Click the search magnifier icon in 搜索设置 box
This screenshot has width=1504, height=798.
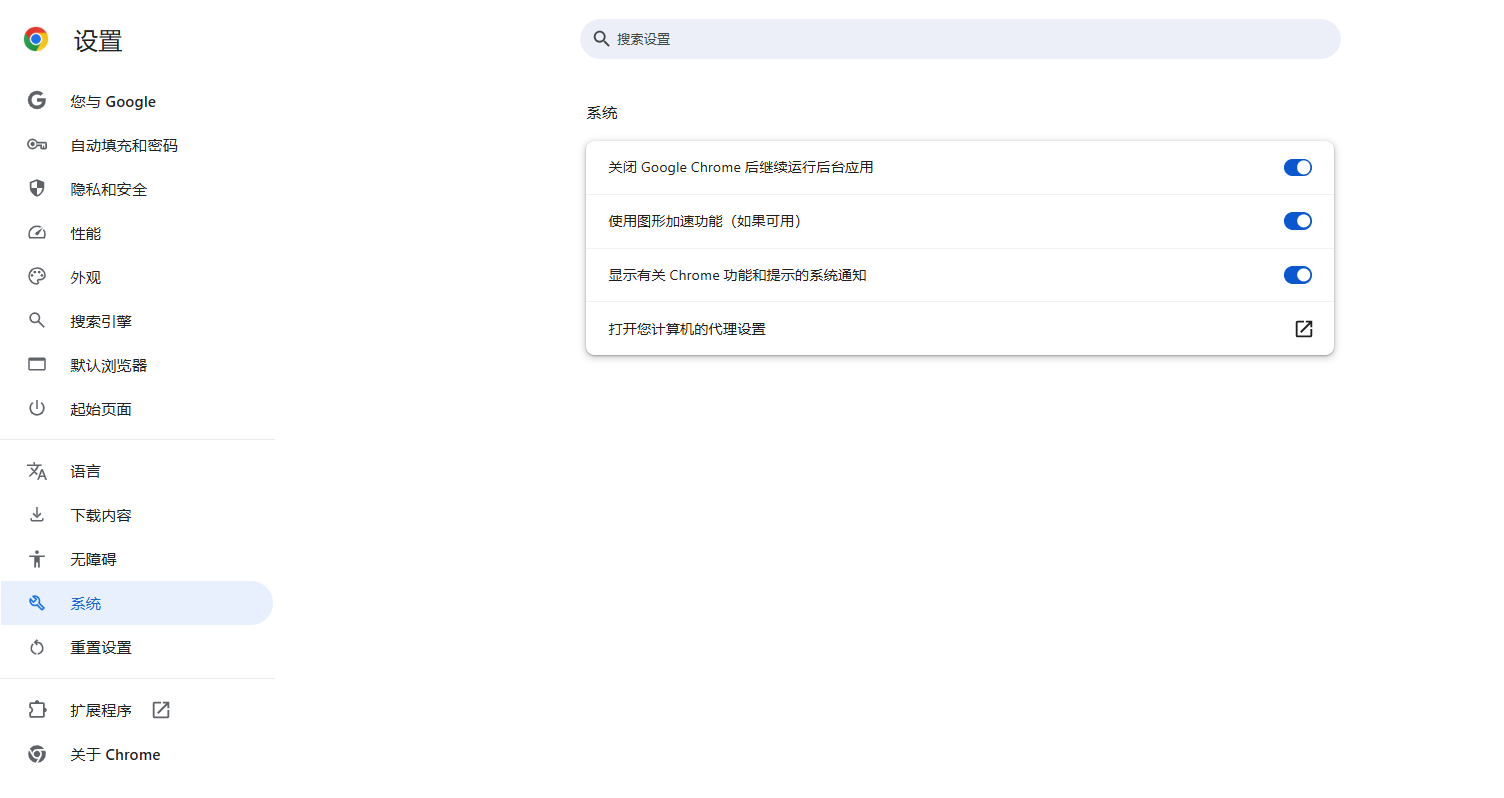(x=601, y=39)
